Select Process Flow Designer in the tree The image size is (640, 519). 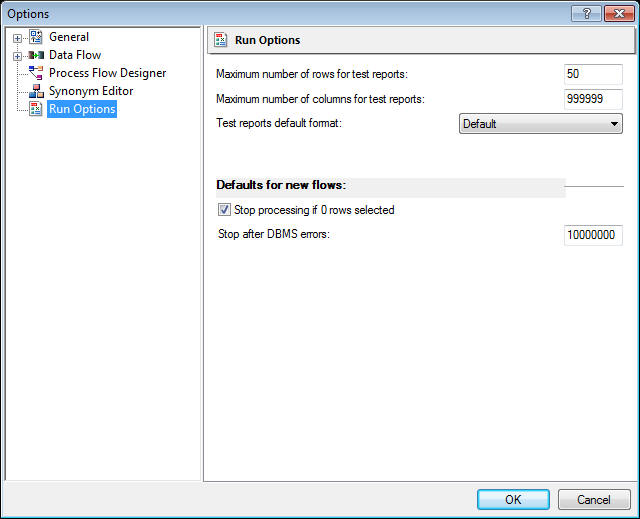pos(107,73)
